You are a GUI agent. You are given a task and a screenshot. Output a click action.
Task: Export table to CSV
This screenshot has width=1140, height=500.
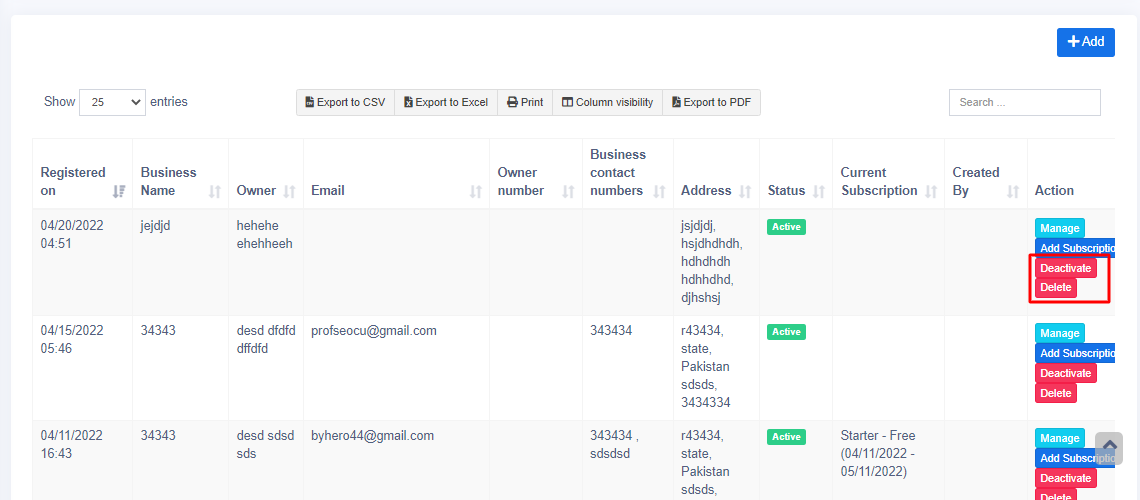(x=345, y=102)
